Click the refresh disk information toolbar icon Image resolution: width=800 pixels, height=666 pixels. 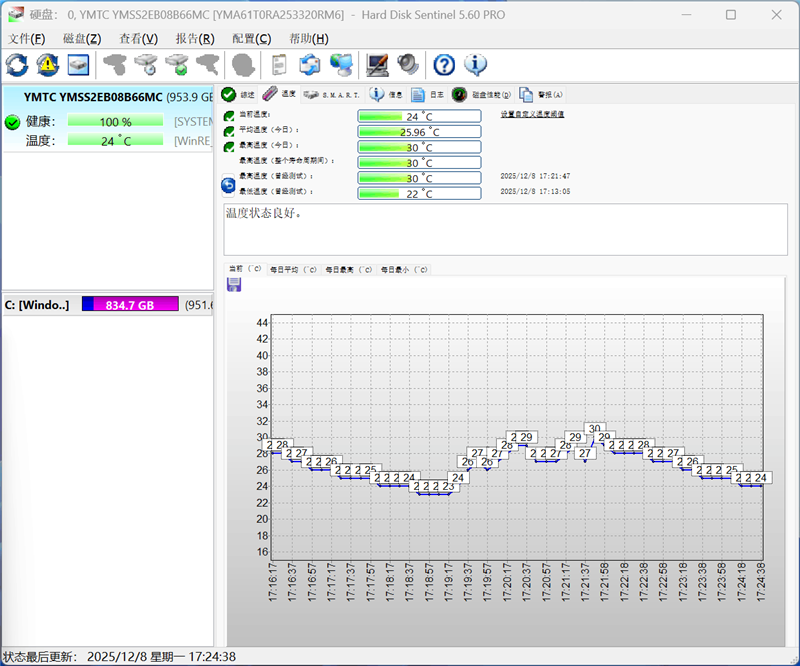pos(17,65)
